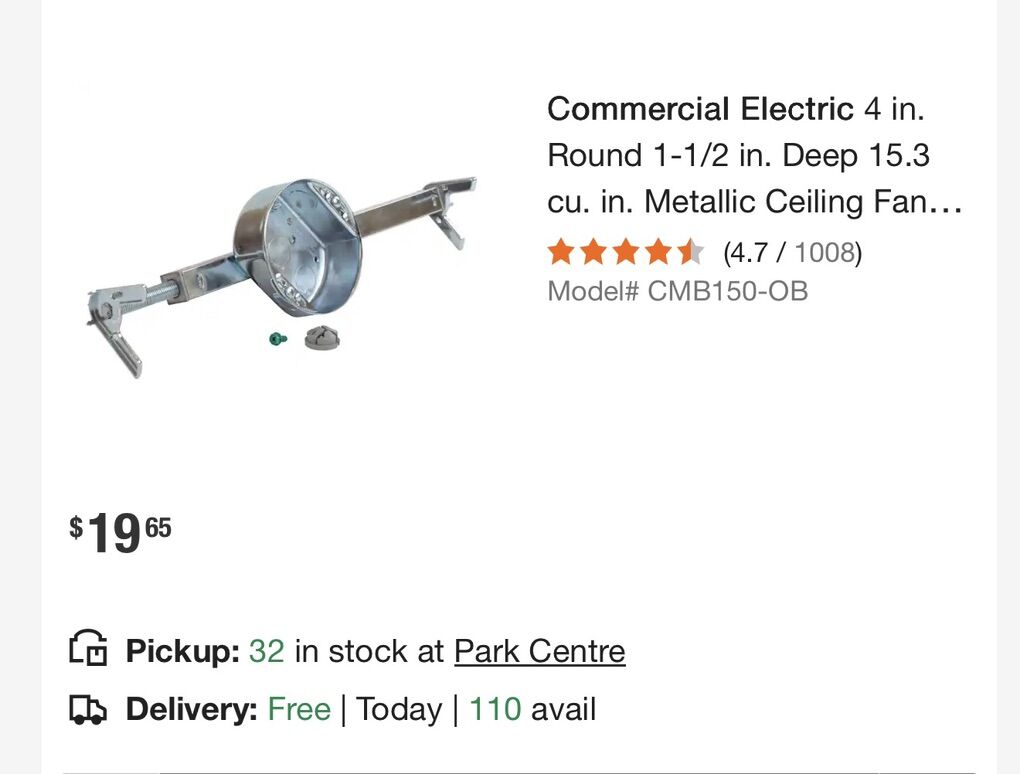Click the half-filled fifth rating star

click(x=690, y=252)
